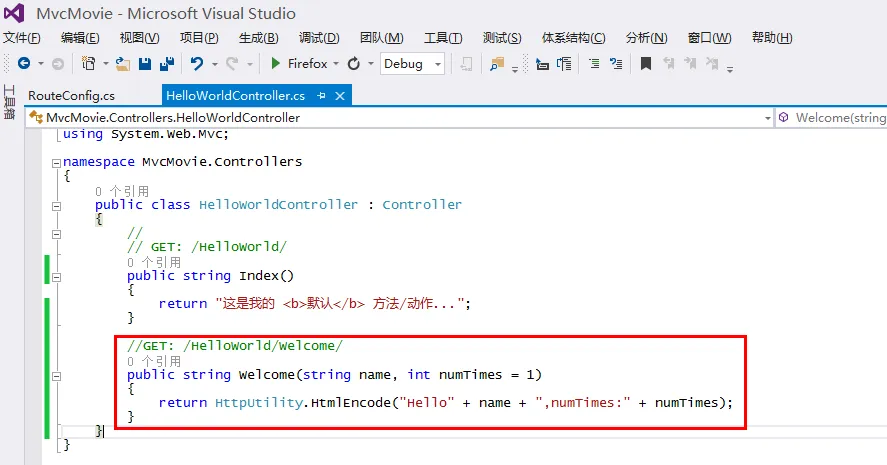This screenshot has height=465, width=887.
Task: Click the Save floppy disk icon
Action: (x=145, y=64)
